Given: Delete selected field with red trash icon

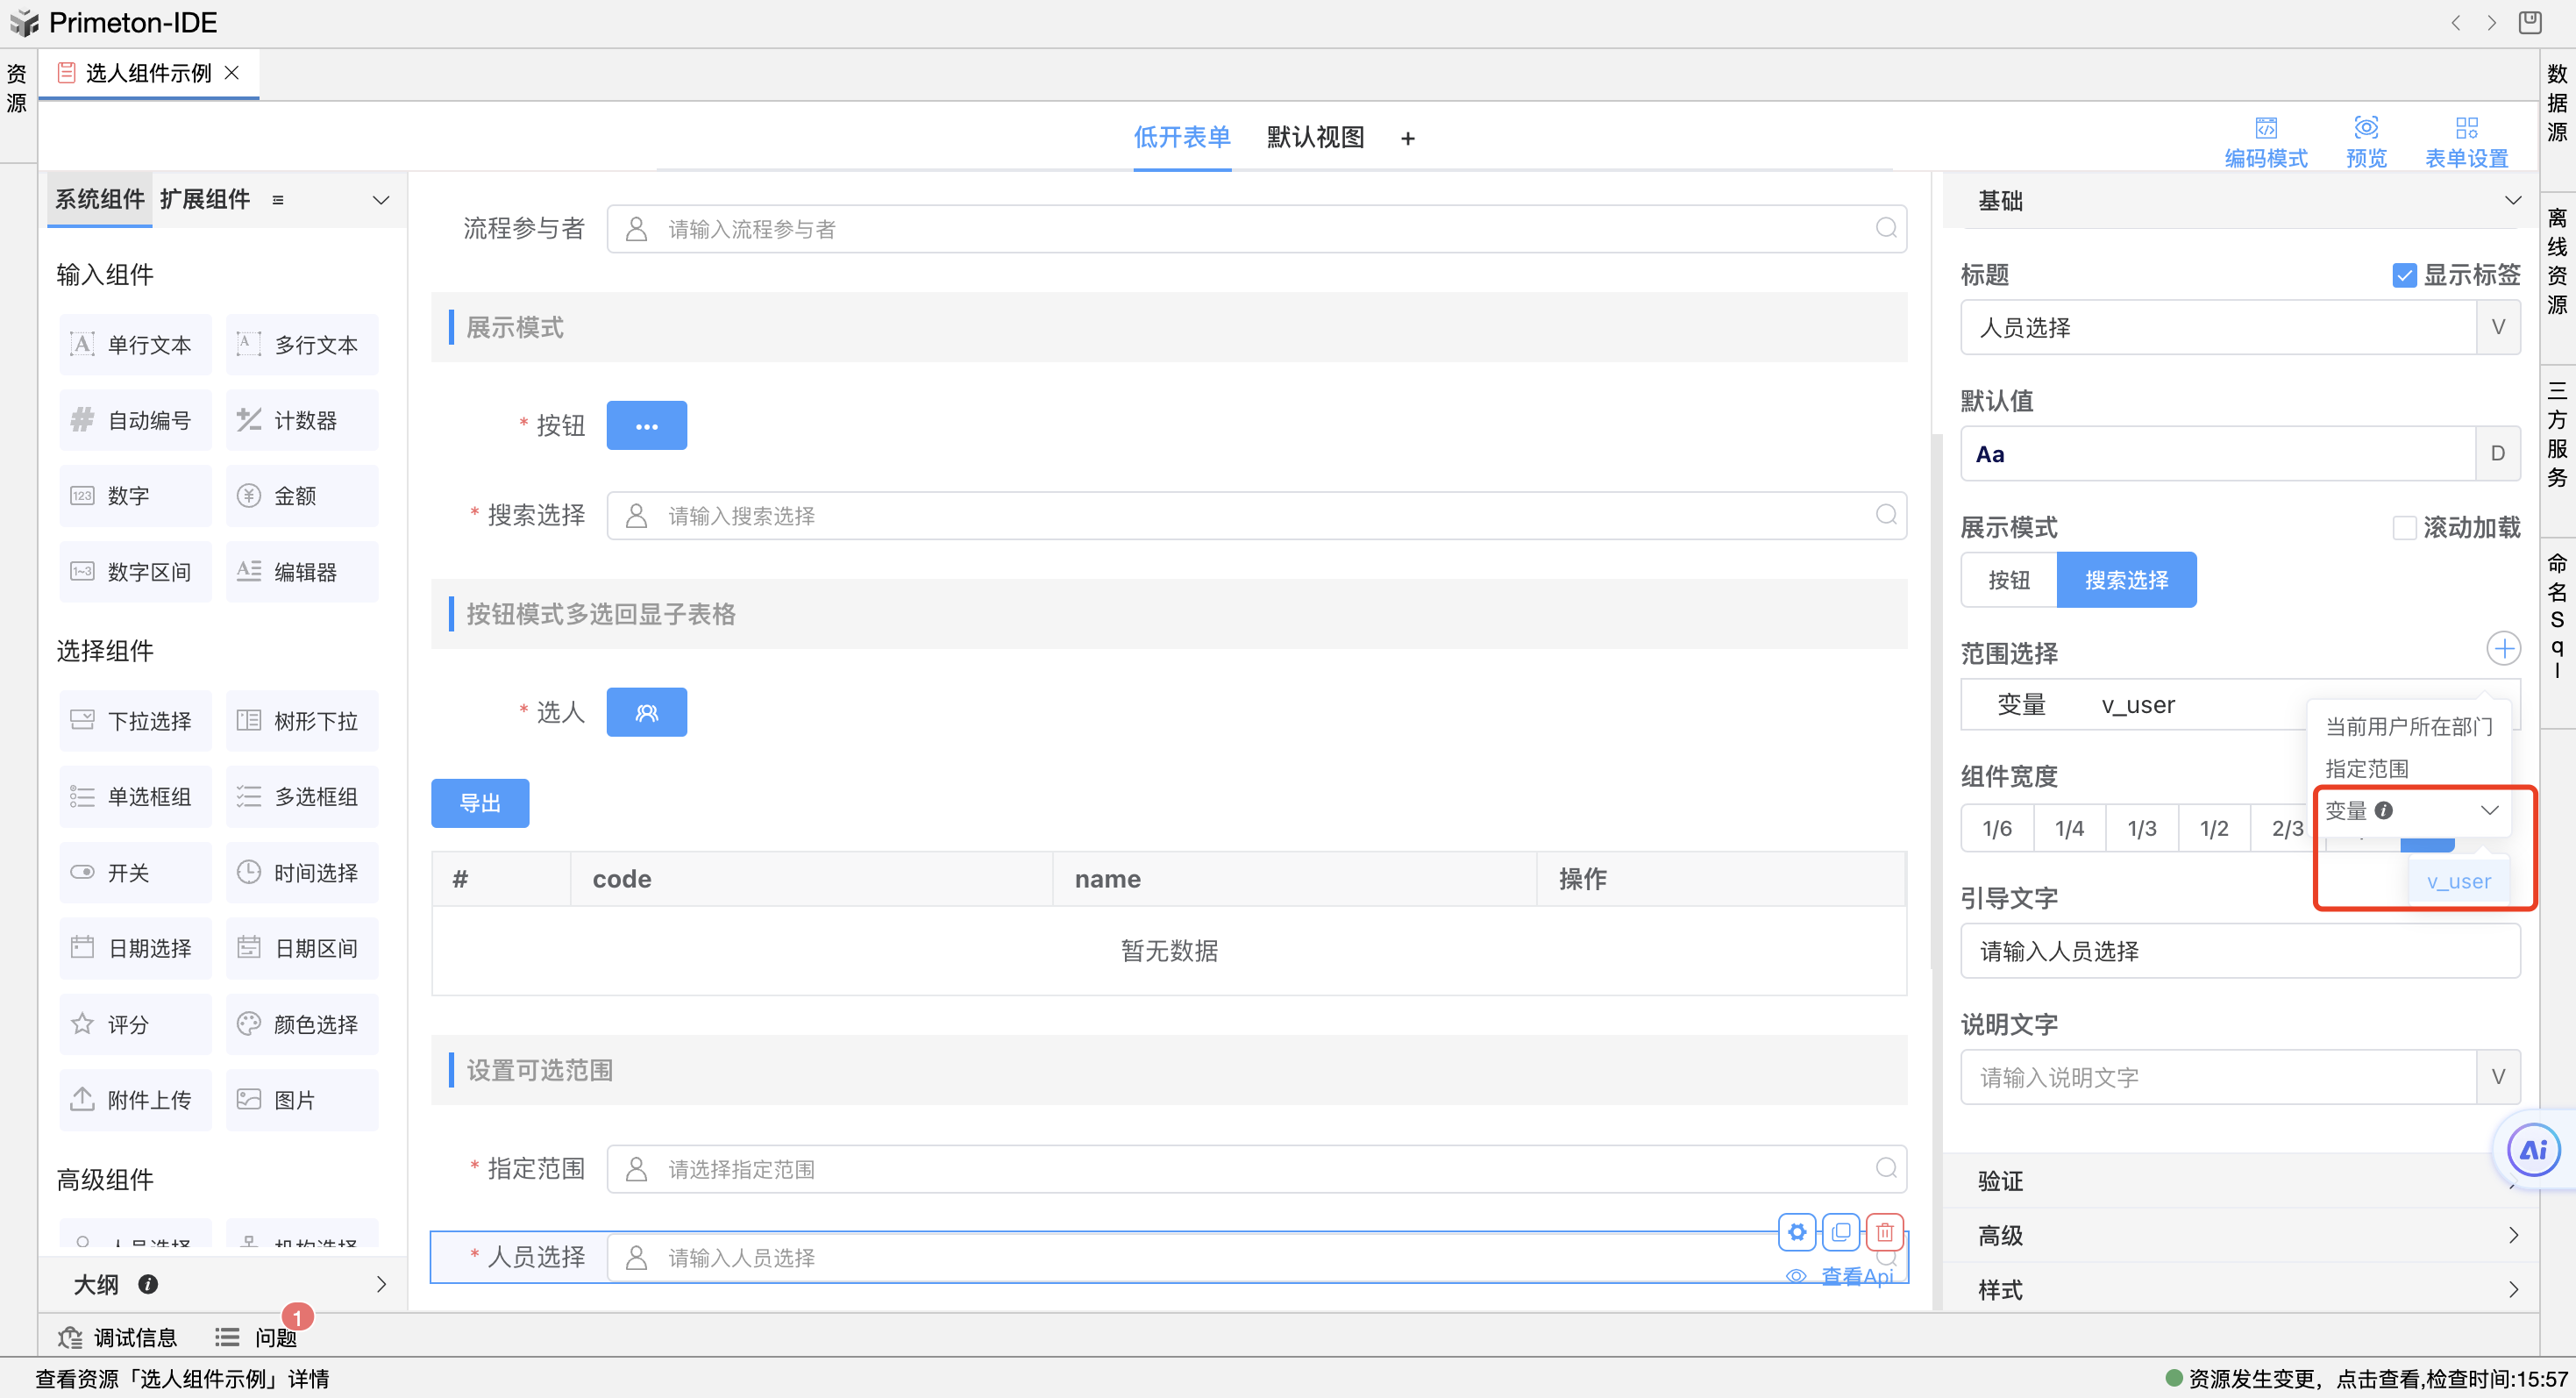Looking at the screenshot, I should (1884, 1232).
